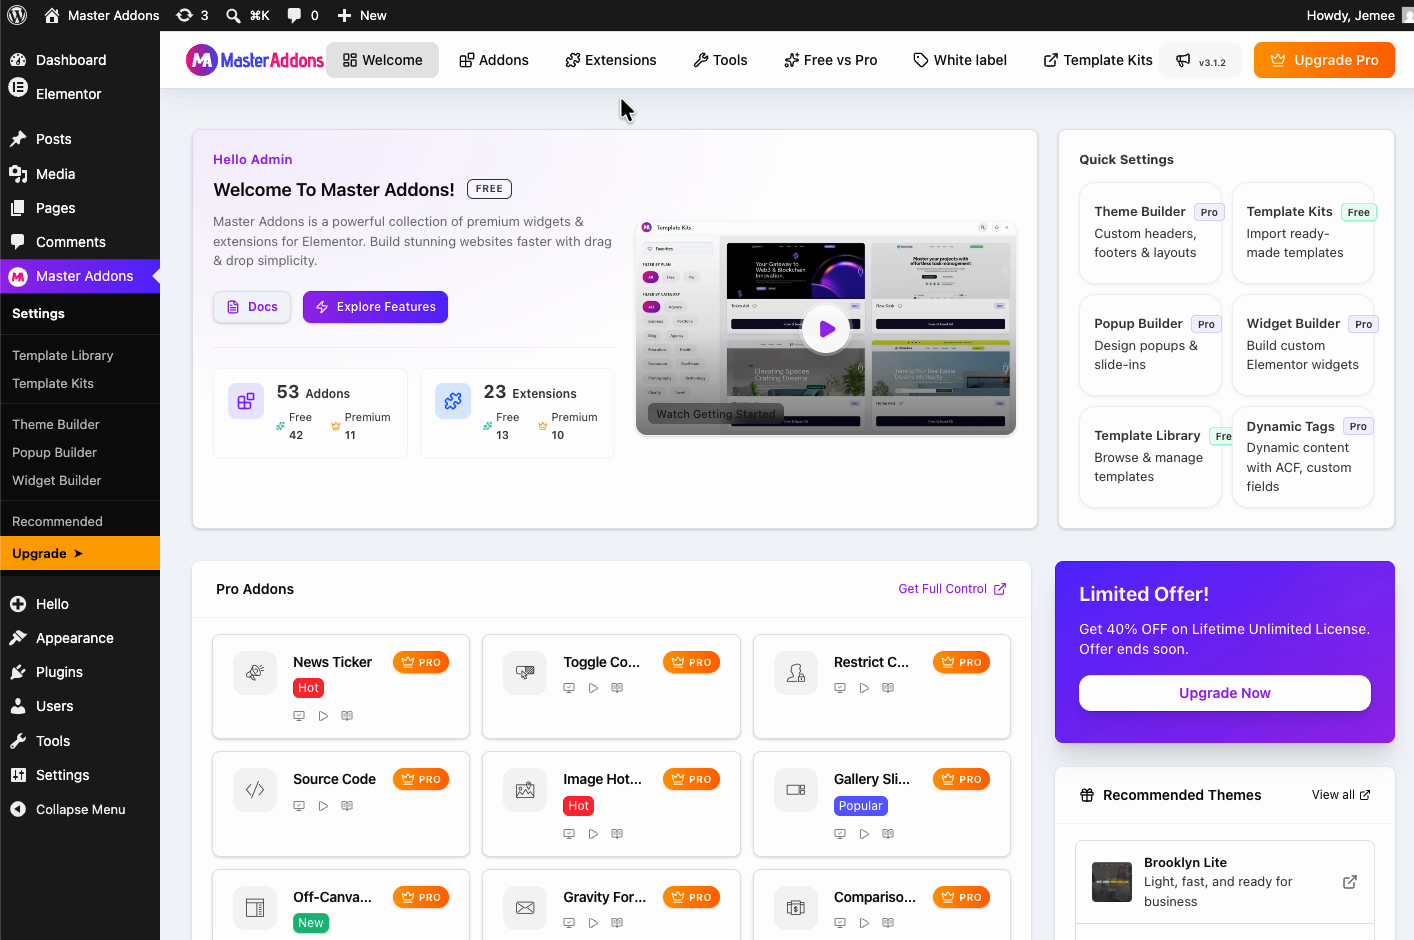
Task: Click View all recommended themes link
Action: (x=1341, y=795)
